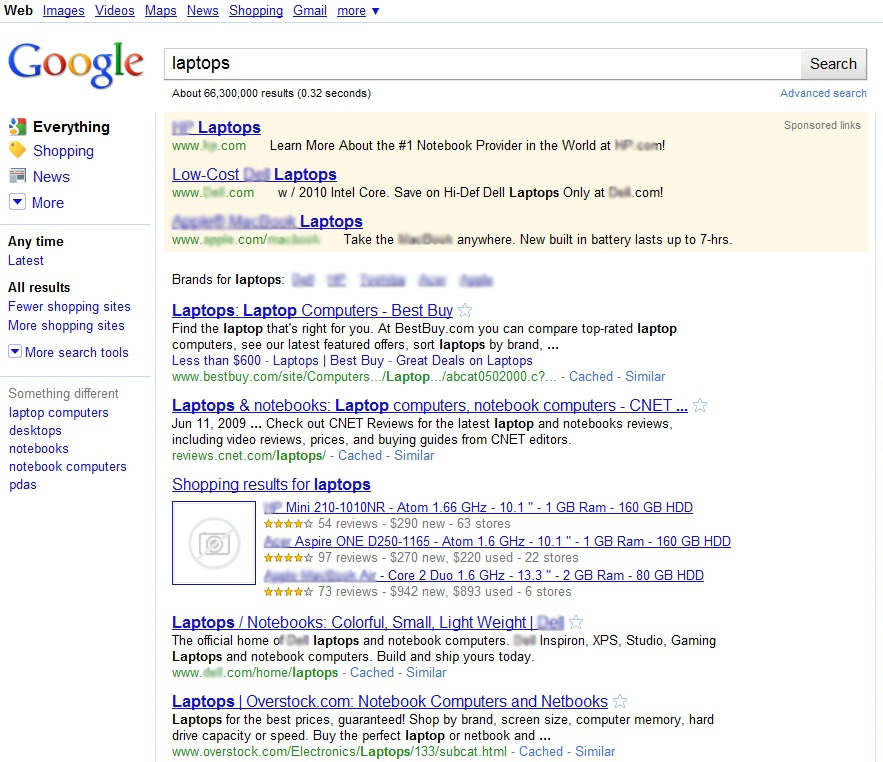Try related search 'desktops'
This screenshot has height=762, width=883.
click(35, 430)
